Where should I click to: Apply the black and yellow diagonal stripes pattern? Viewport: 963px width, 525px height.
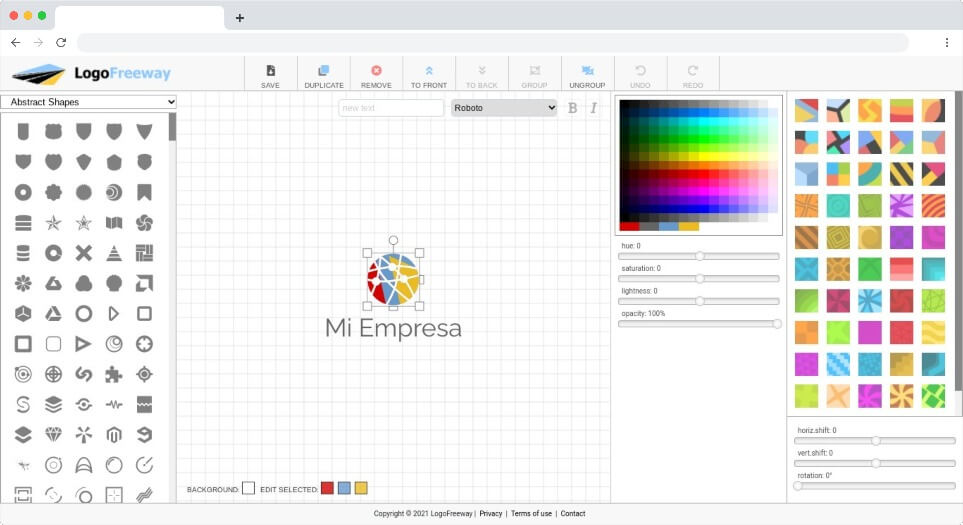tap(902, 174)
